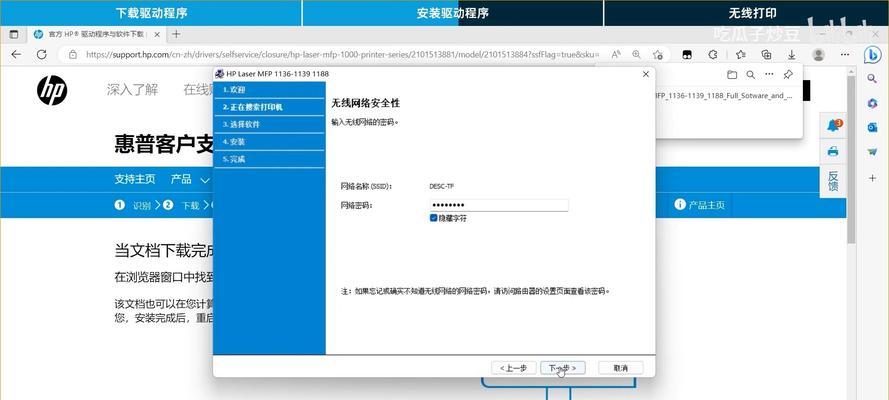
Task: Add this page to favorites
Action: coord(658,55)
